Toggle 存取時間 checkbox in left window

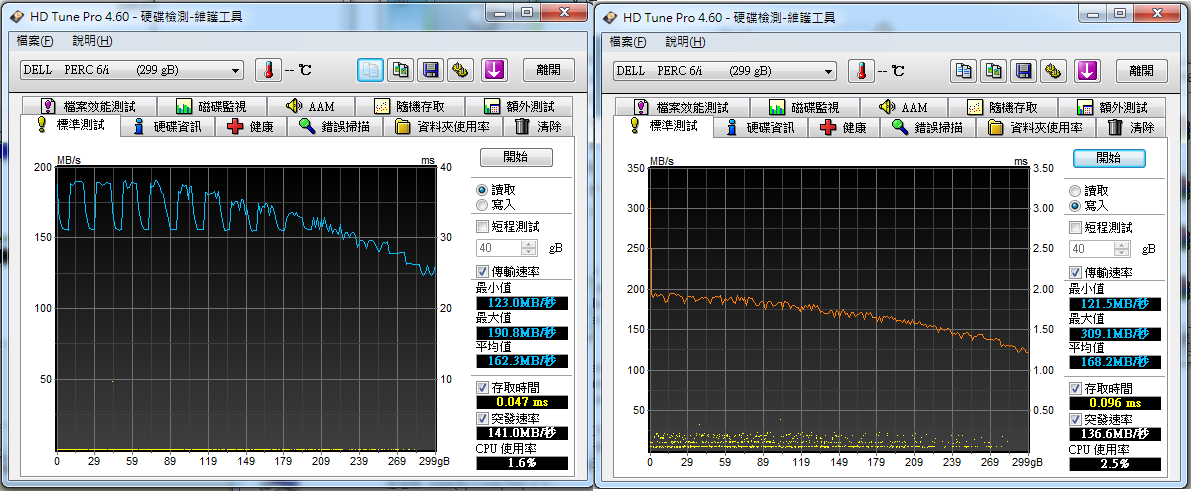coord(482,387)
